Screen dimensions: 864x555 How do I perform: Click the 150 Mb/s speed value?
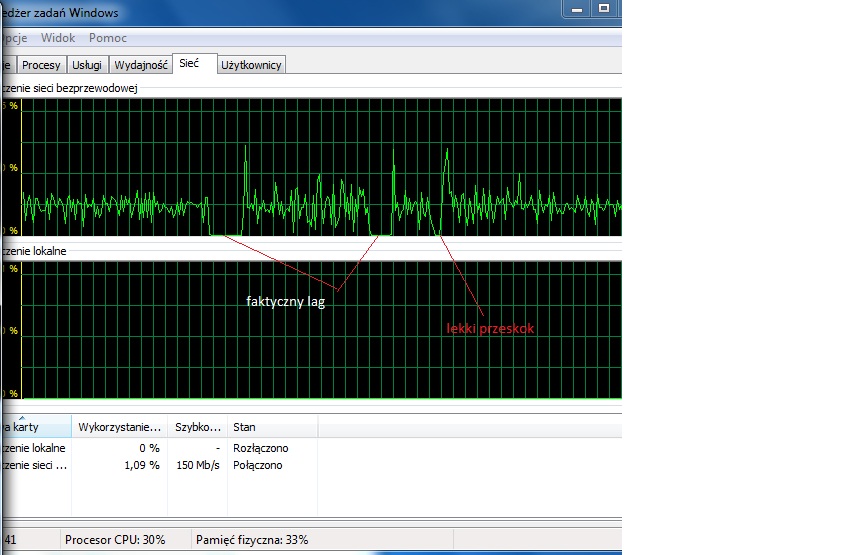198,465
